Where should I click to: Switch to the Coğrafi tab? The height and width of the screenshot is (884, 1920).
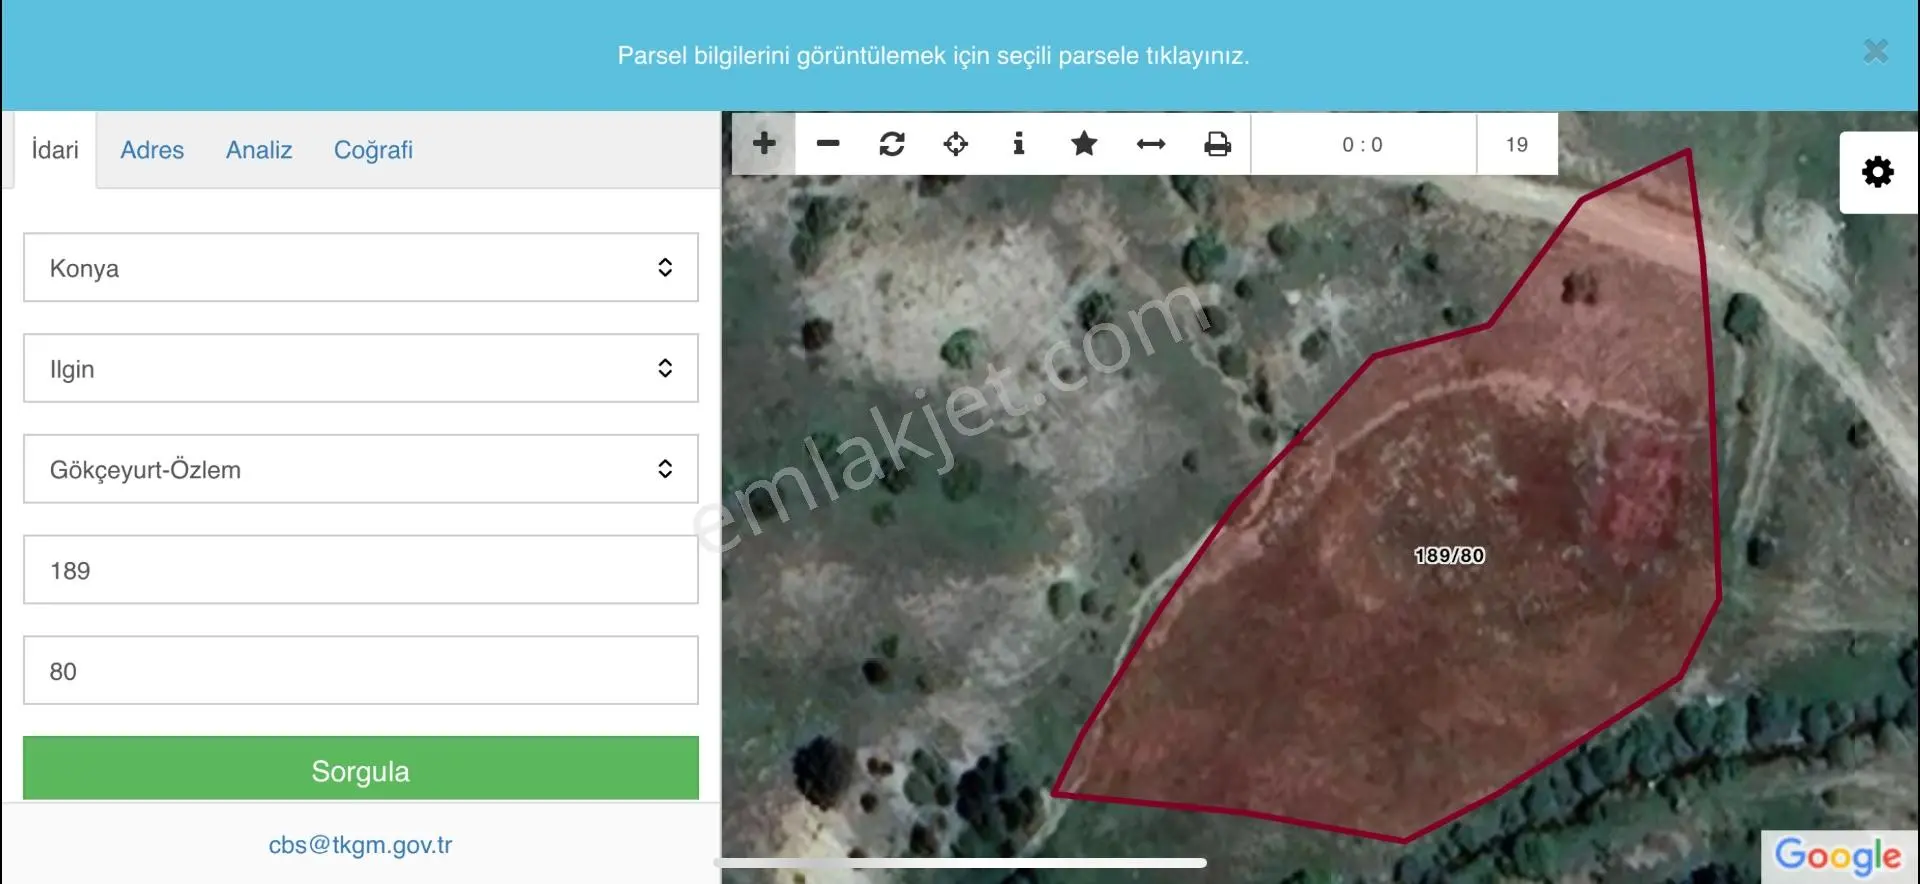point(373,150)
